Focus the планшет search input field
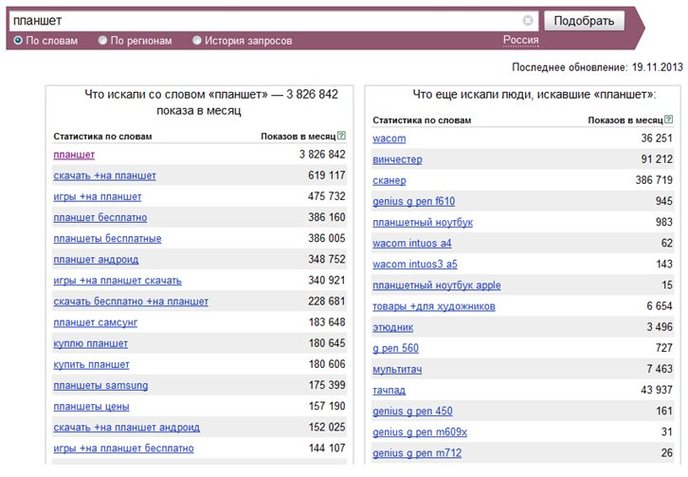The height and width of the screenshot is (477, 688). (265, 21)
